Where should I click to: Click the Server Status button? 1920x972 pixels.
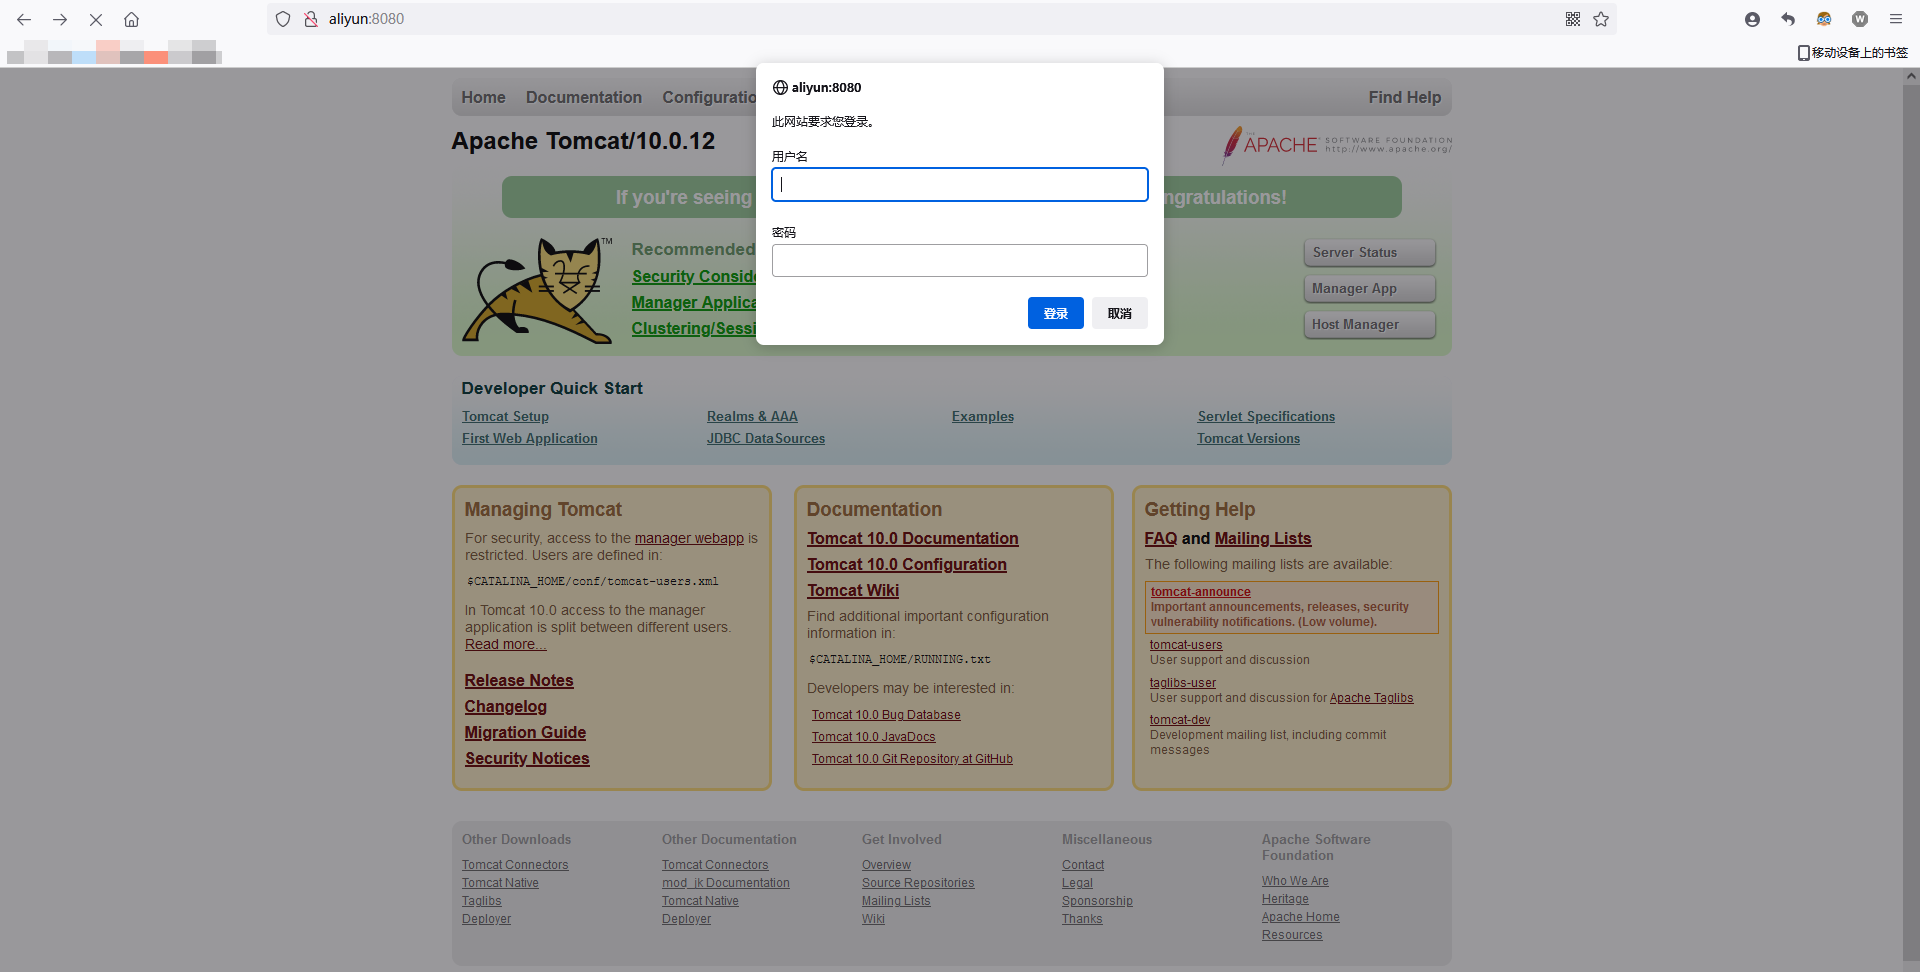pyautogui.click(x=1370, y=252)
